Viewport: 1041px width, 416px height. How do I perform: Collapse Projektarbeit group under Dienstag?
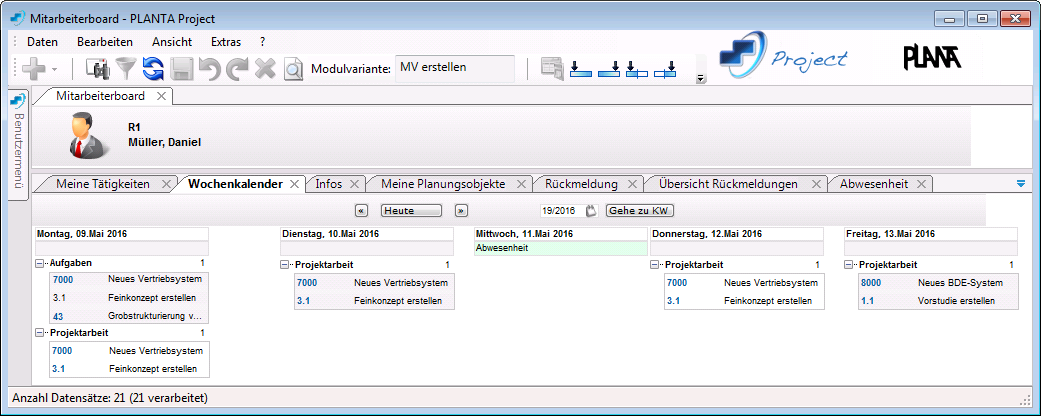tap(286, 265)
